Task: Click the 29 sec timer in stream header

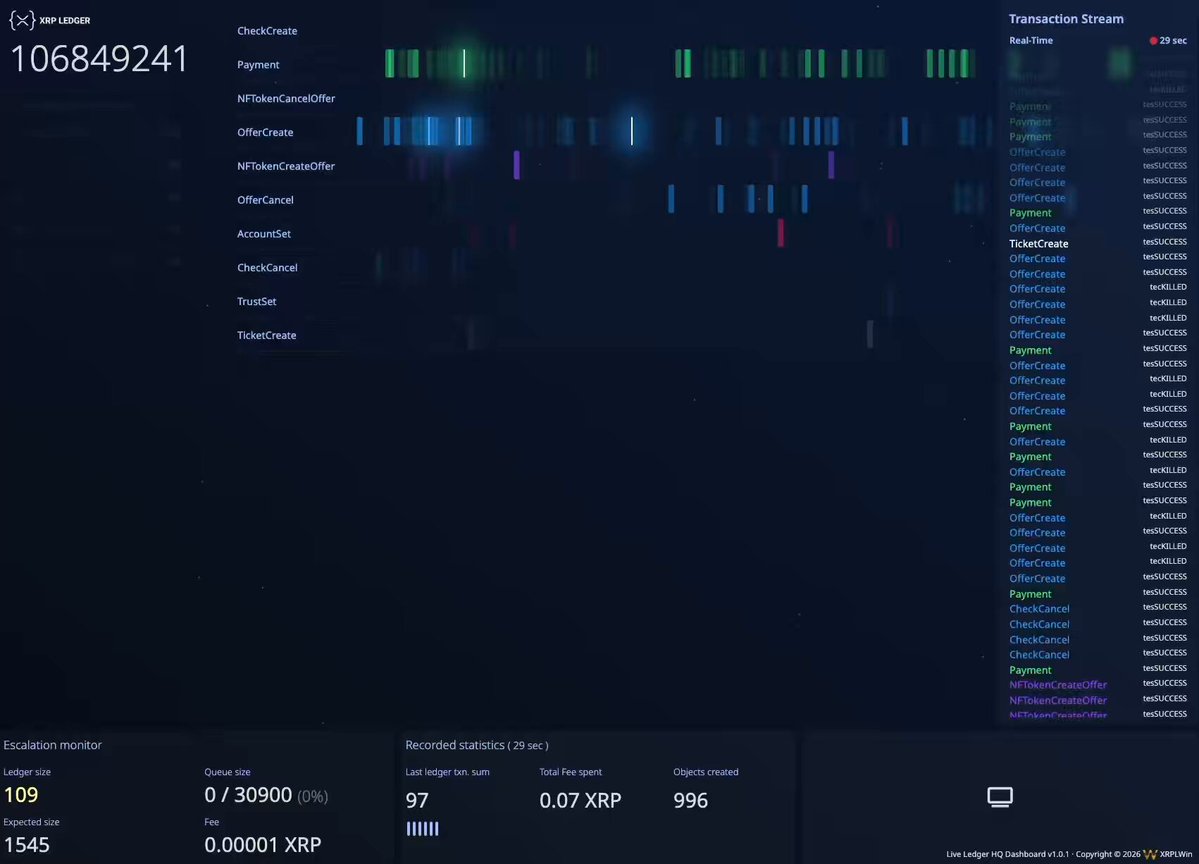Action: (x=1173, y=41)
